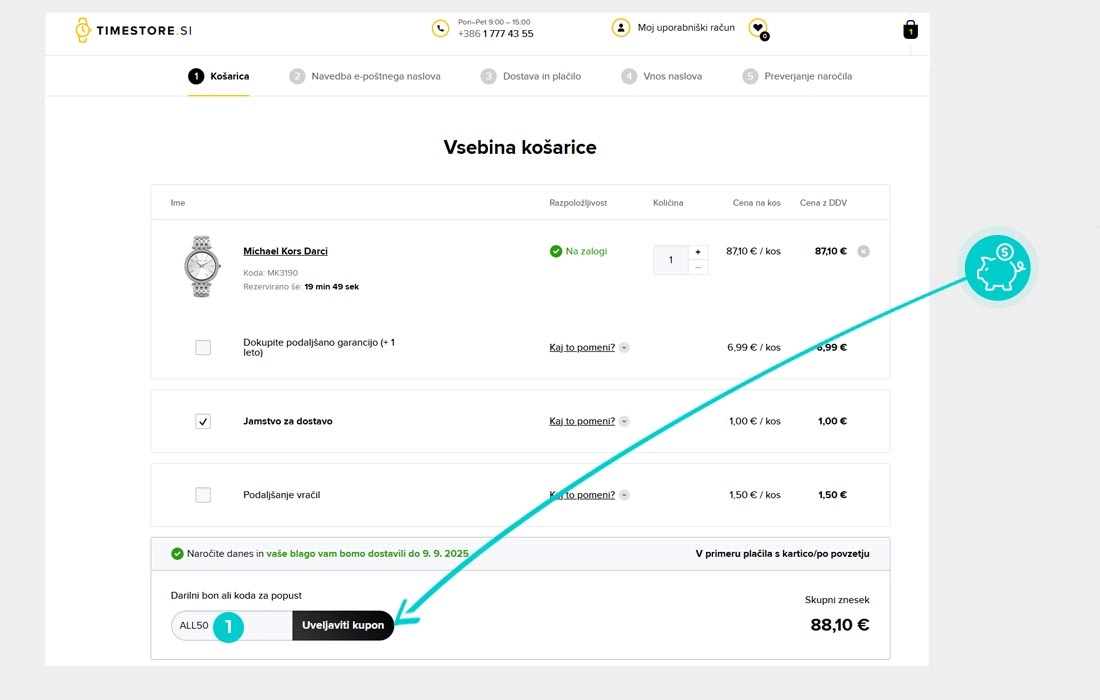Enable extended warranty checkbox
The width and height of the screenshot is (1100, 700).
[203, 348]
